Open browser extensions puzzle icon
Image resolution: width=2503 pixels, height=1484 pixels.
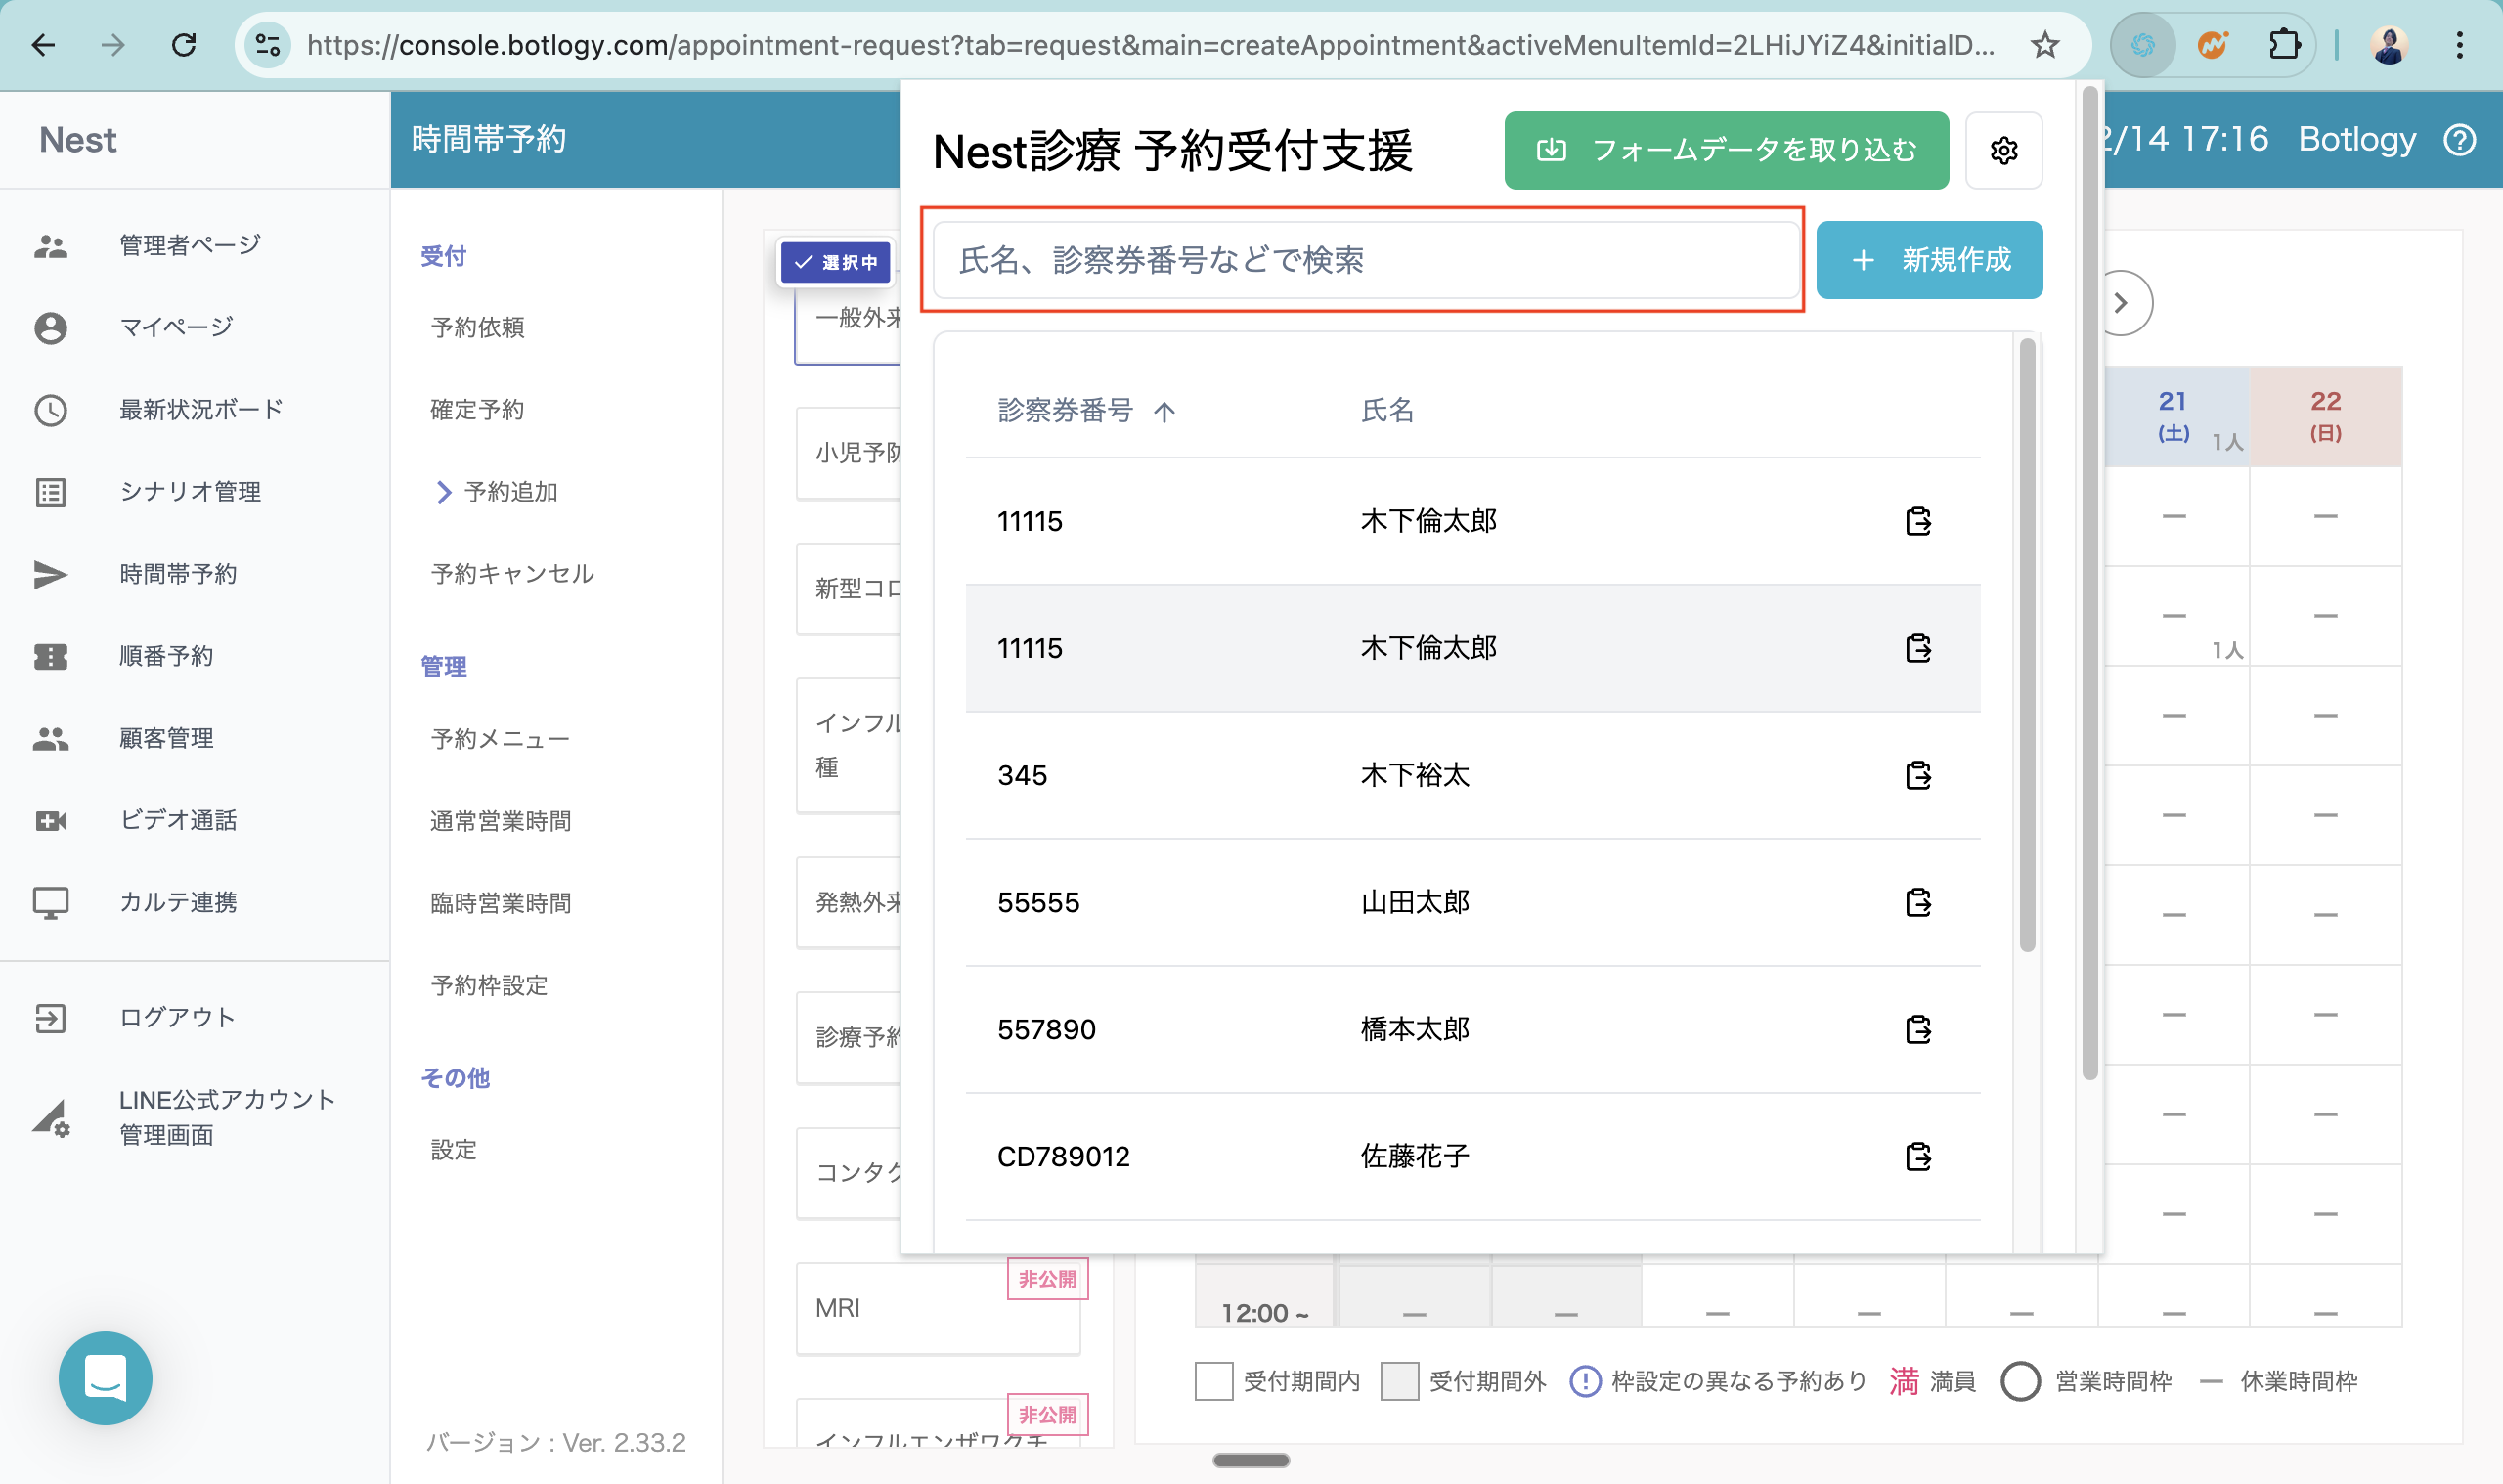(x=2283, y=45)
